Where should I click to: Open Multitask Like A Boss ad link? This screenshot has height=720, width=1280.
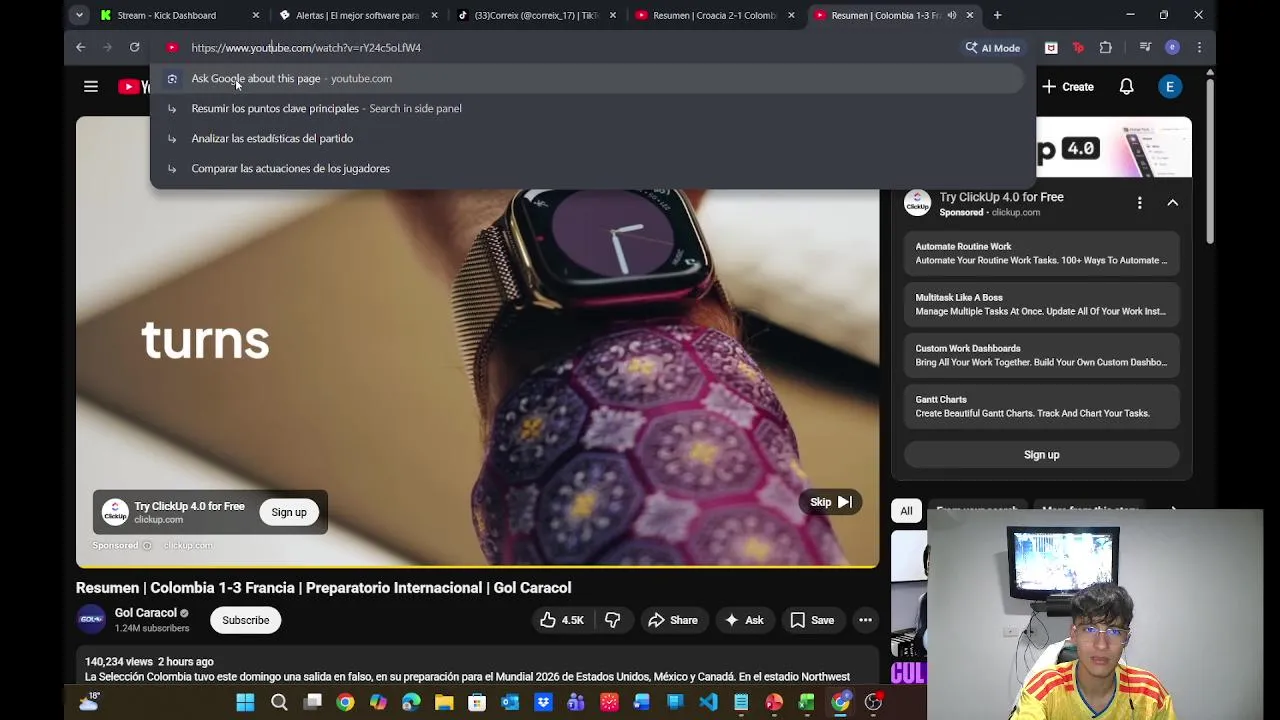tap(1041, 304)
